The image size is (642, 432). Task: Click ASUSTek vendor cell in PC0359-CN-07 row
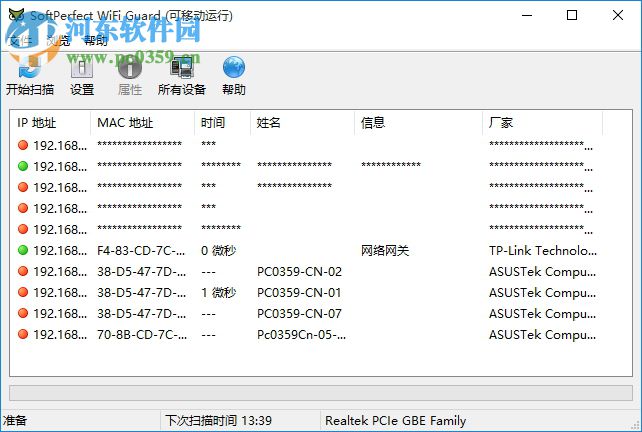click(x=543, y=314)
